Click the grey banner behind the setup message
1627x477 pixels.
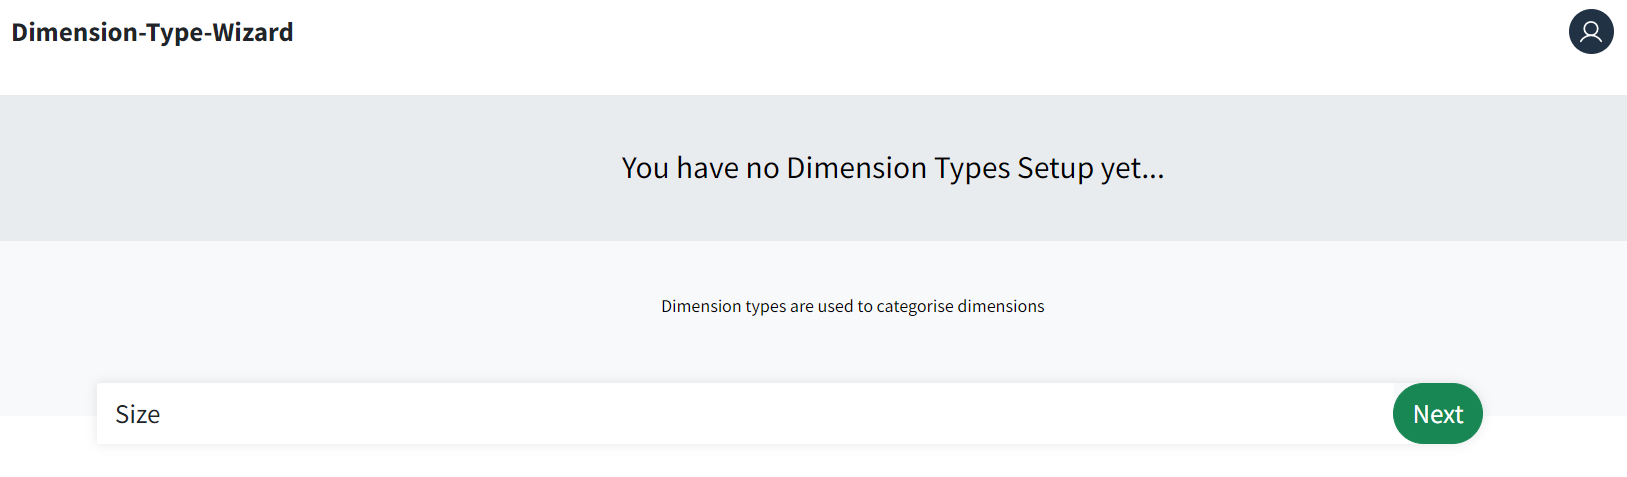(x=300, y=168)
